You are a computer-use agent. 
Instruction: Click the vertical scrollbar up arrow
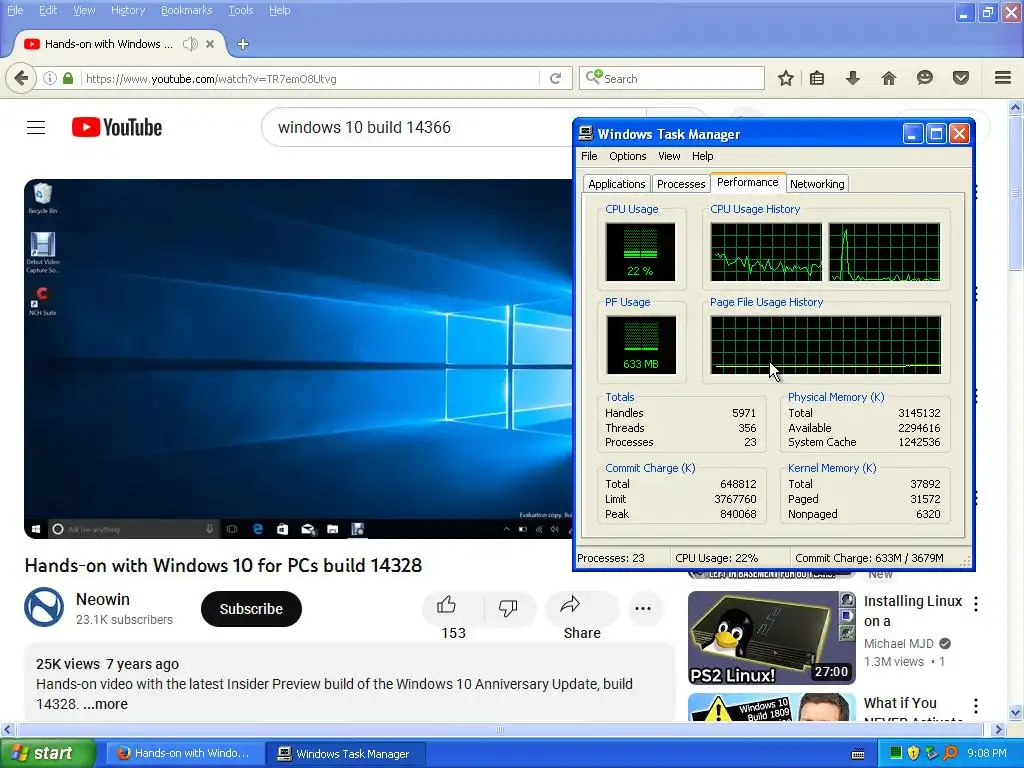1016,107
